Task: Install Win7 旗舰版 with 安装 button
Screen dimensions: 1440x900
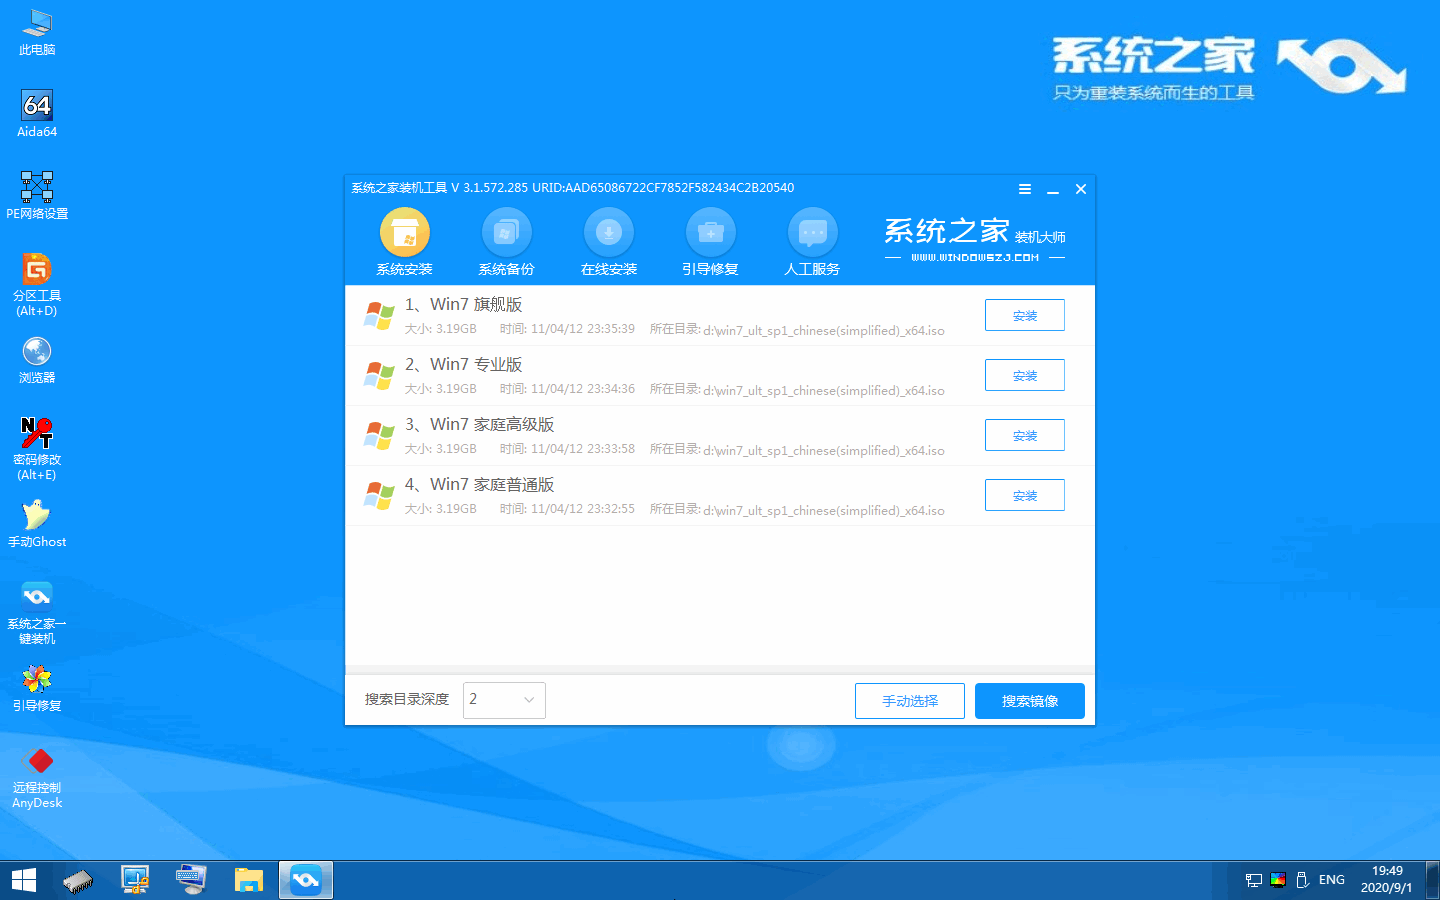Action: (1024, 315)
